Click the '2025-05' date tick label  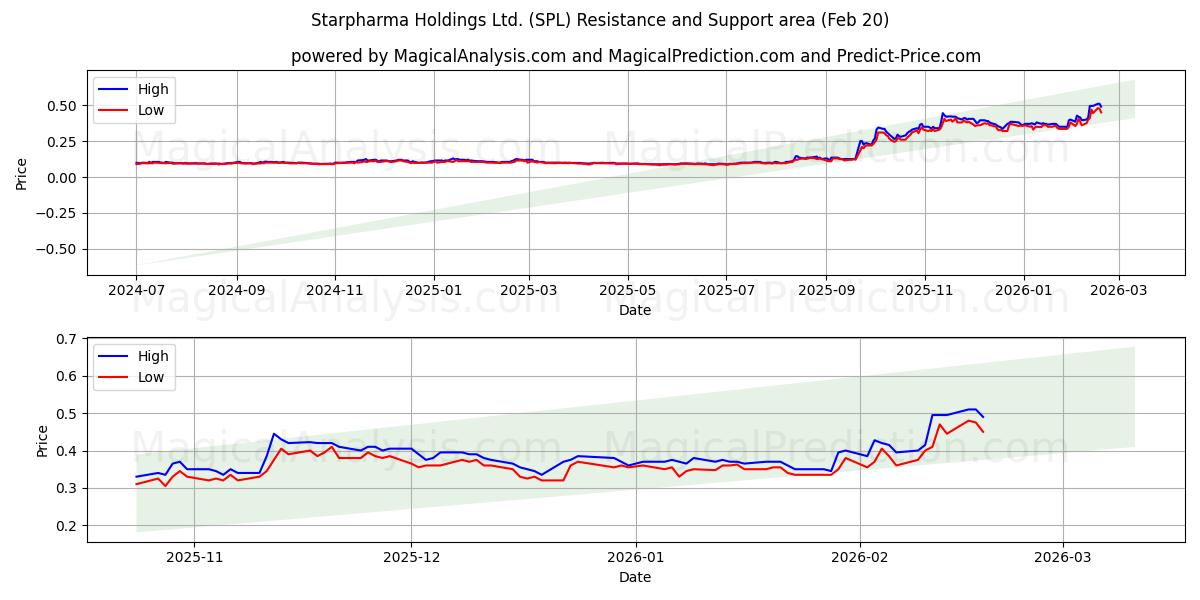(x=628, y=290)
